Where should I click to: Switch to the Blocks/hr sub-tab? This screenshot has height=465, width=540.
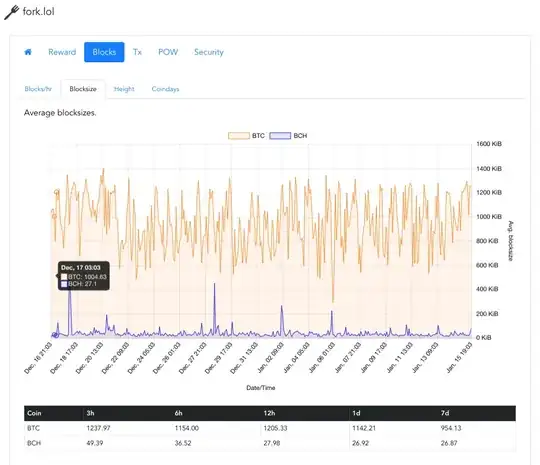coord(38,89)
